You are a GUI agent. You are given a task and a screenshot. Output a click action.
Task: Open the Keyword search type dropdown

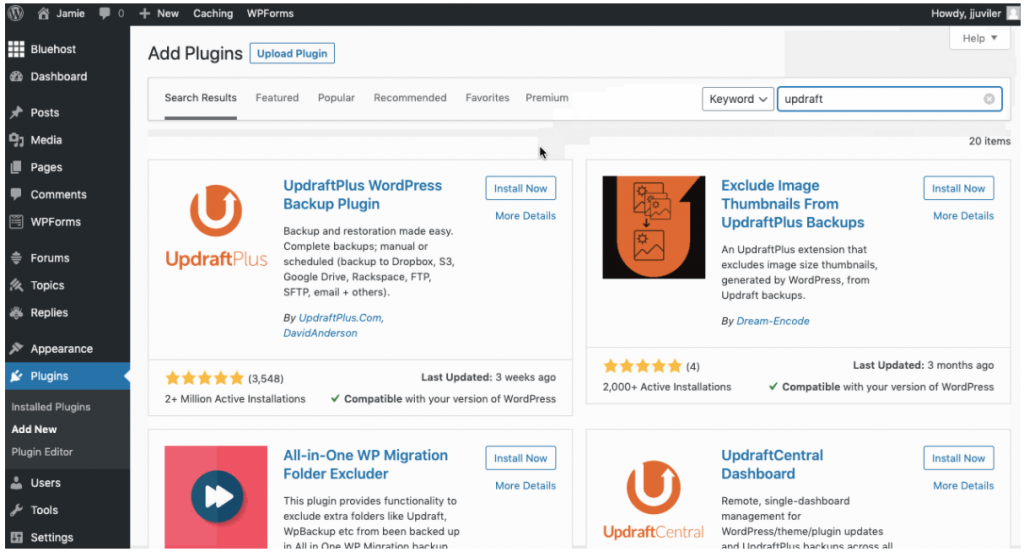[x=738, y=99]
